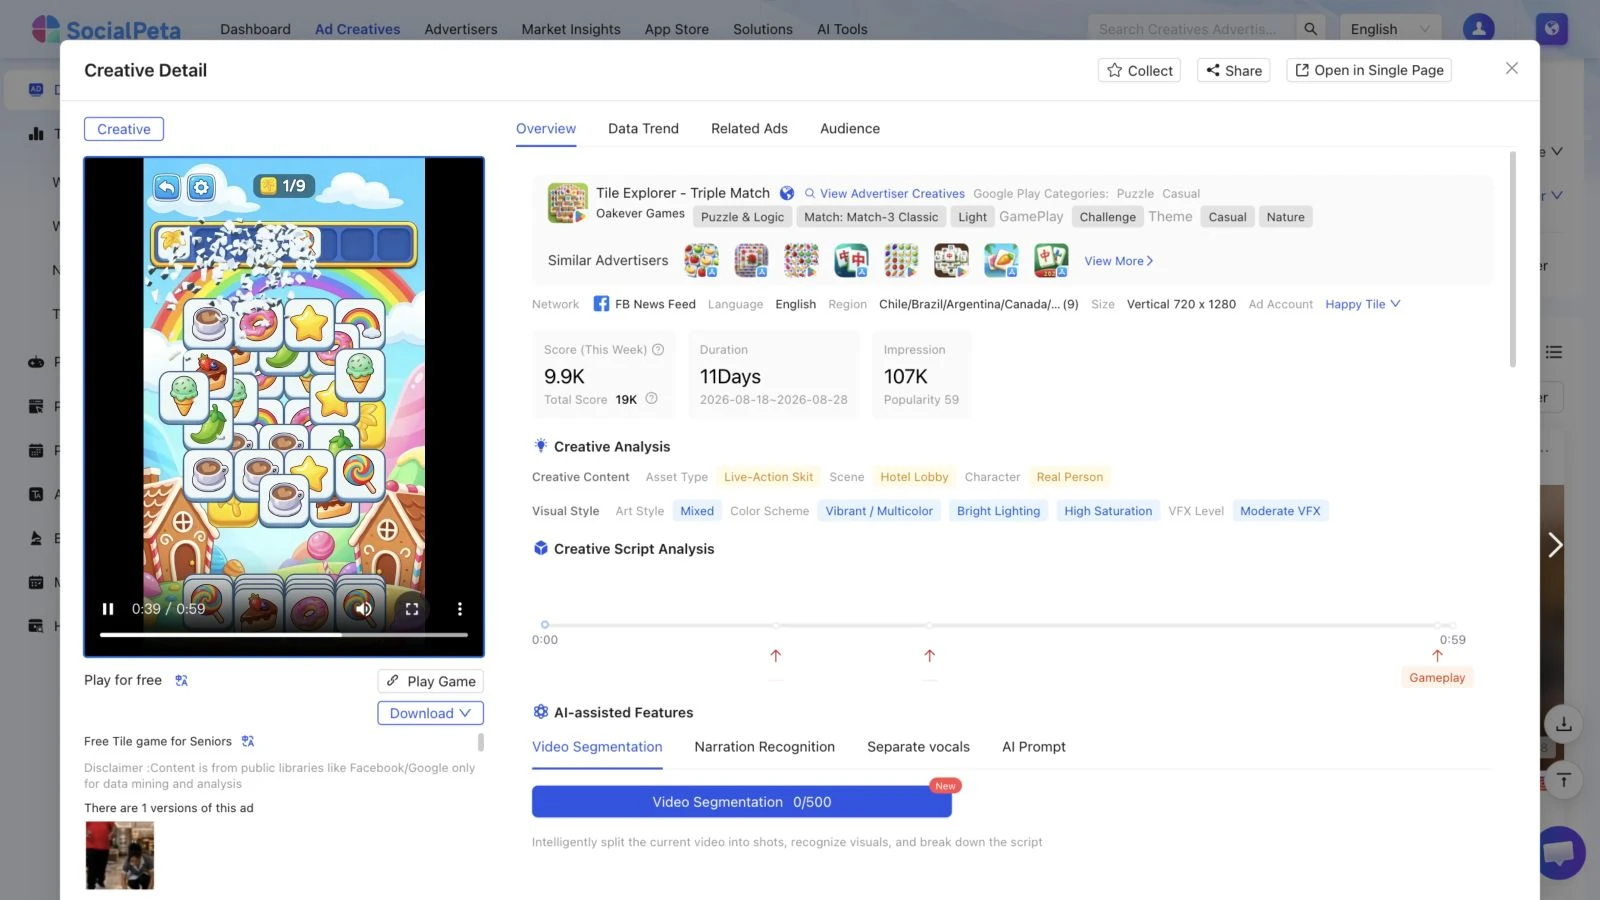This screenshot has width=1600, height=900.
Task: Click the Play Game link button
Action: (431, 681)
